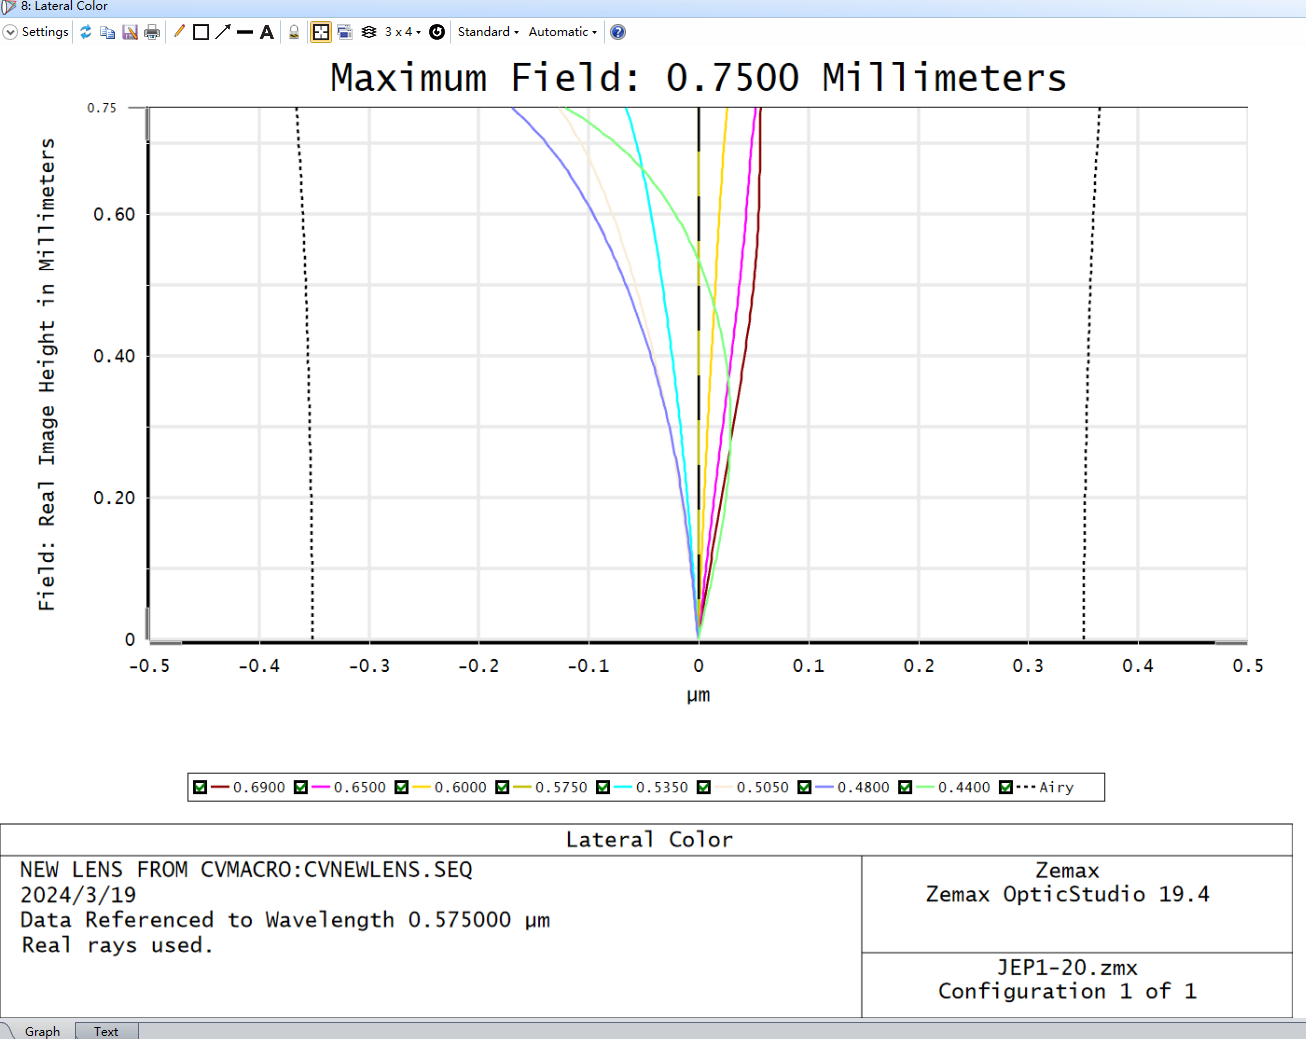Click the save graphic icon
This screenshot has width=1306, height=1039.
[130, 32]
